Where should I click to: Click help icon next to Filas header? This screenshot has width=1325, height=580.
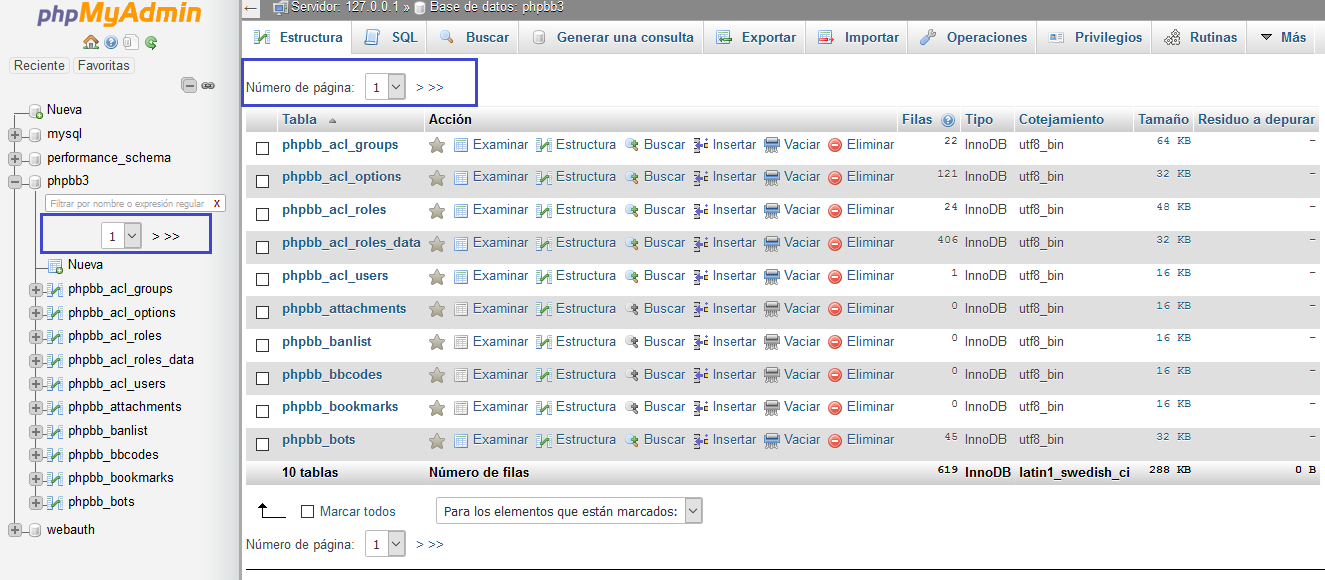(x=948, y=120)
